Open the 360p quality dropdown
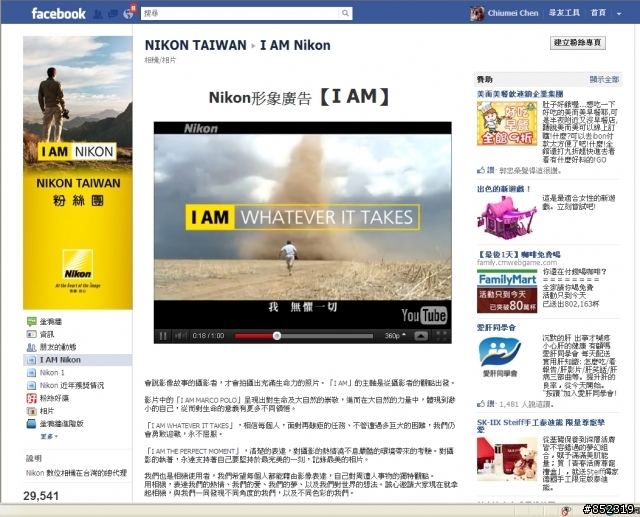 (395, 335)
